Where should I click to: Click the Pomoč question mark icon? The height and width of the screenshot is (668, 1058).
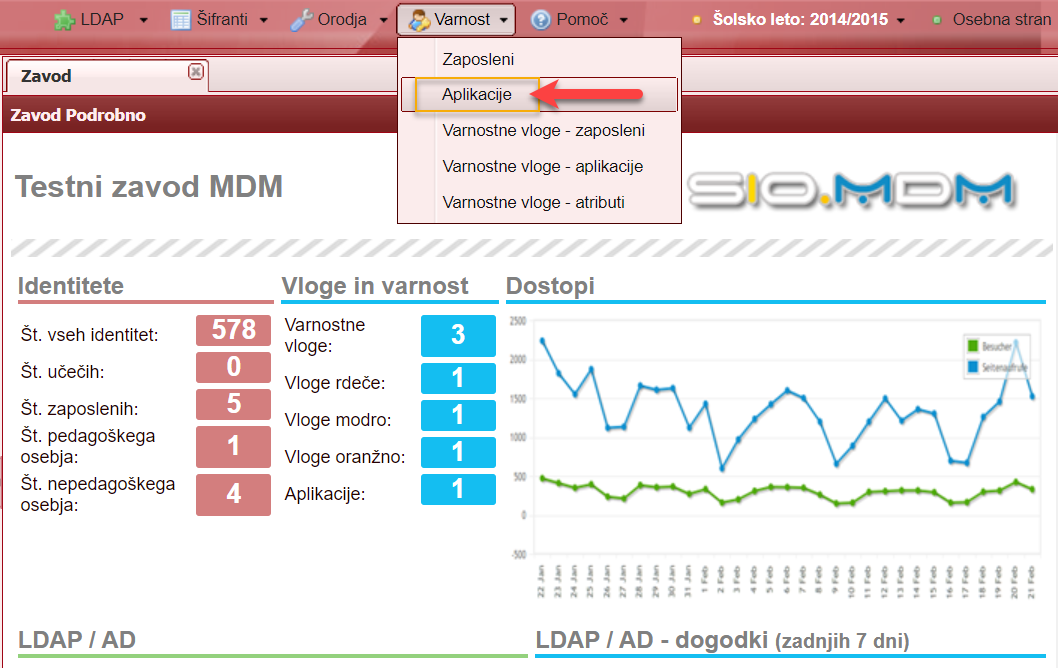[x=540, y=20]
